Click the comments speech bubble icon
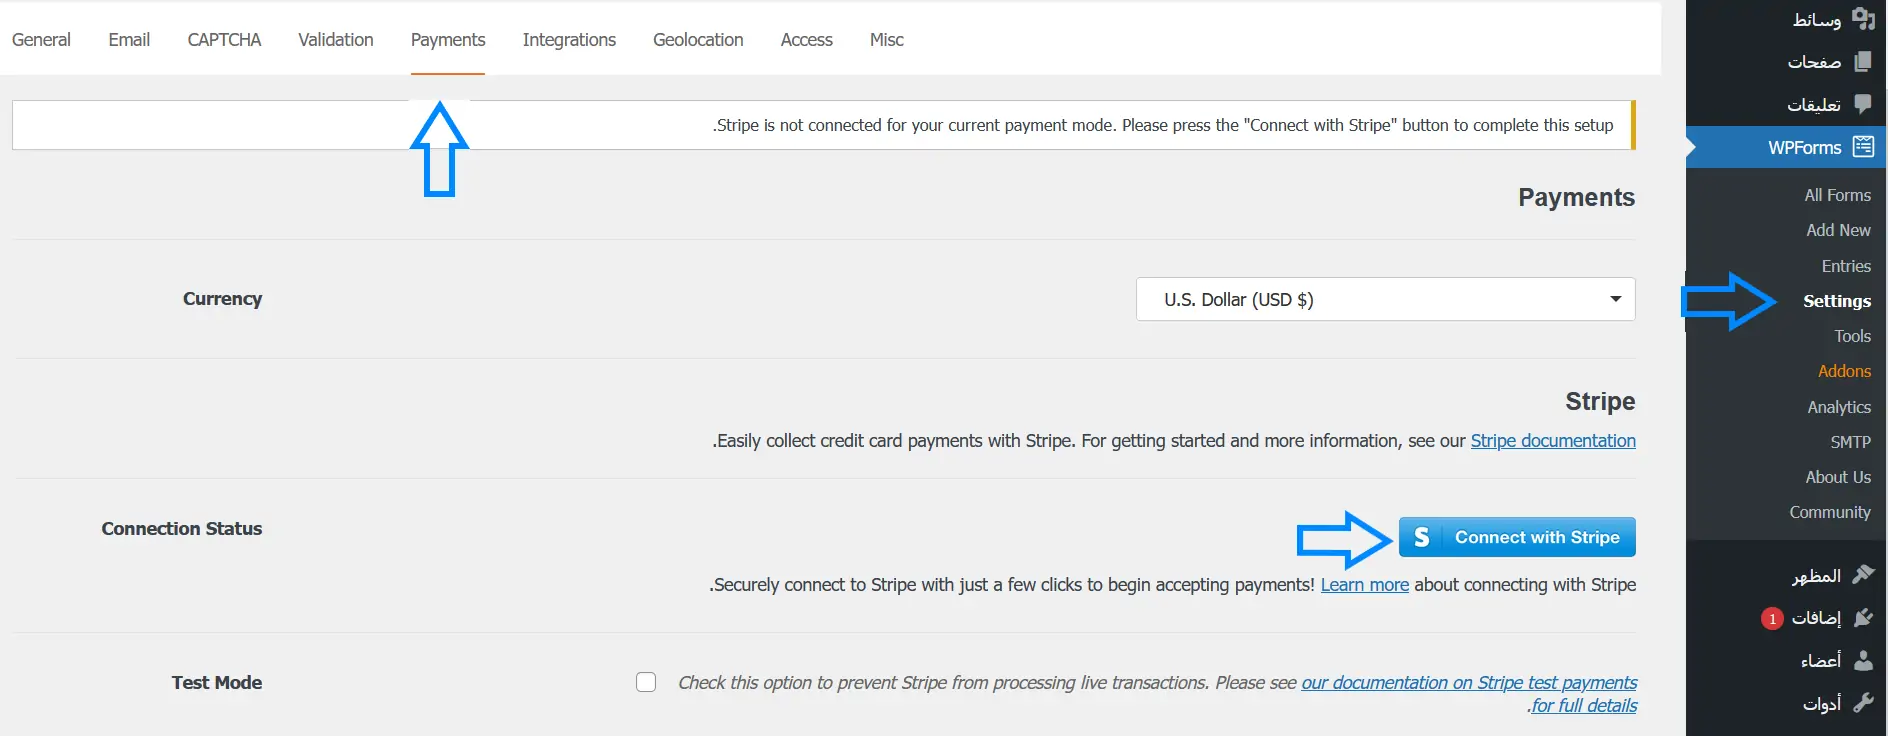 (1863, 104)
